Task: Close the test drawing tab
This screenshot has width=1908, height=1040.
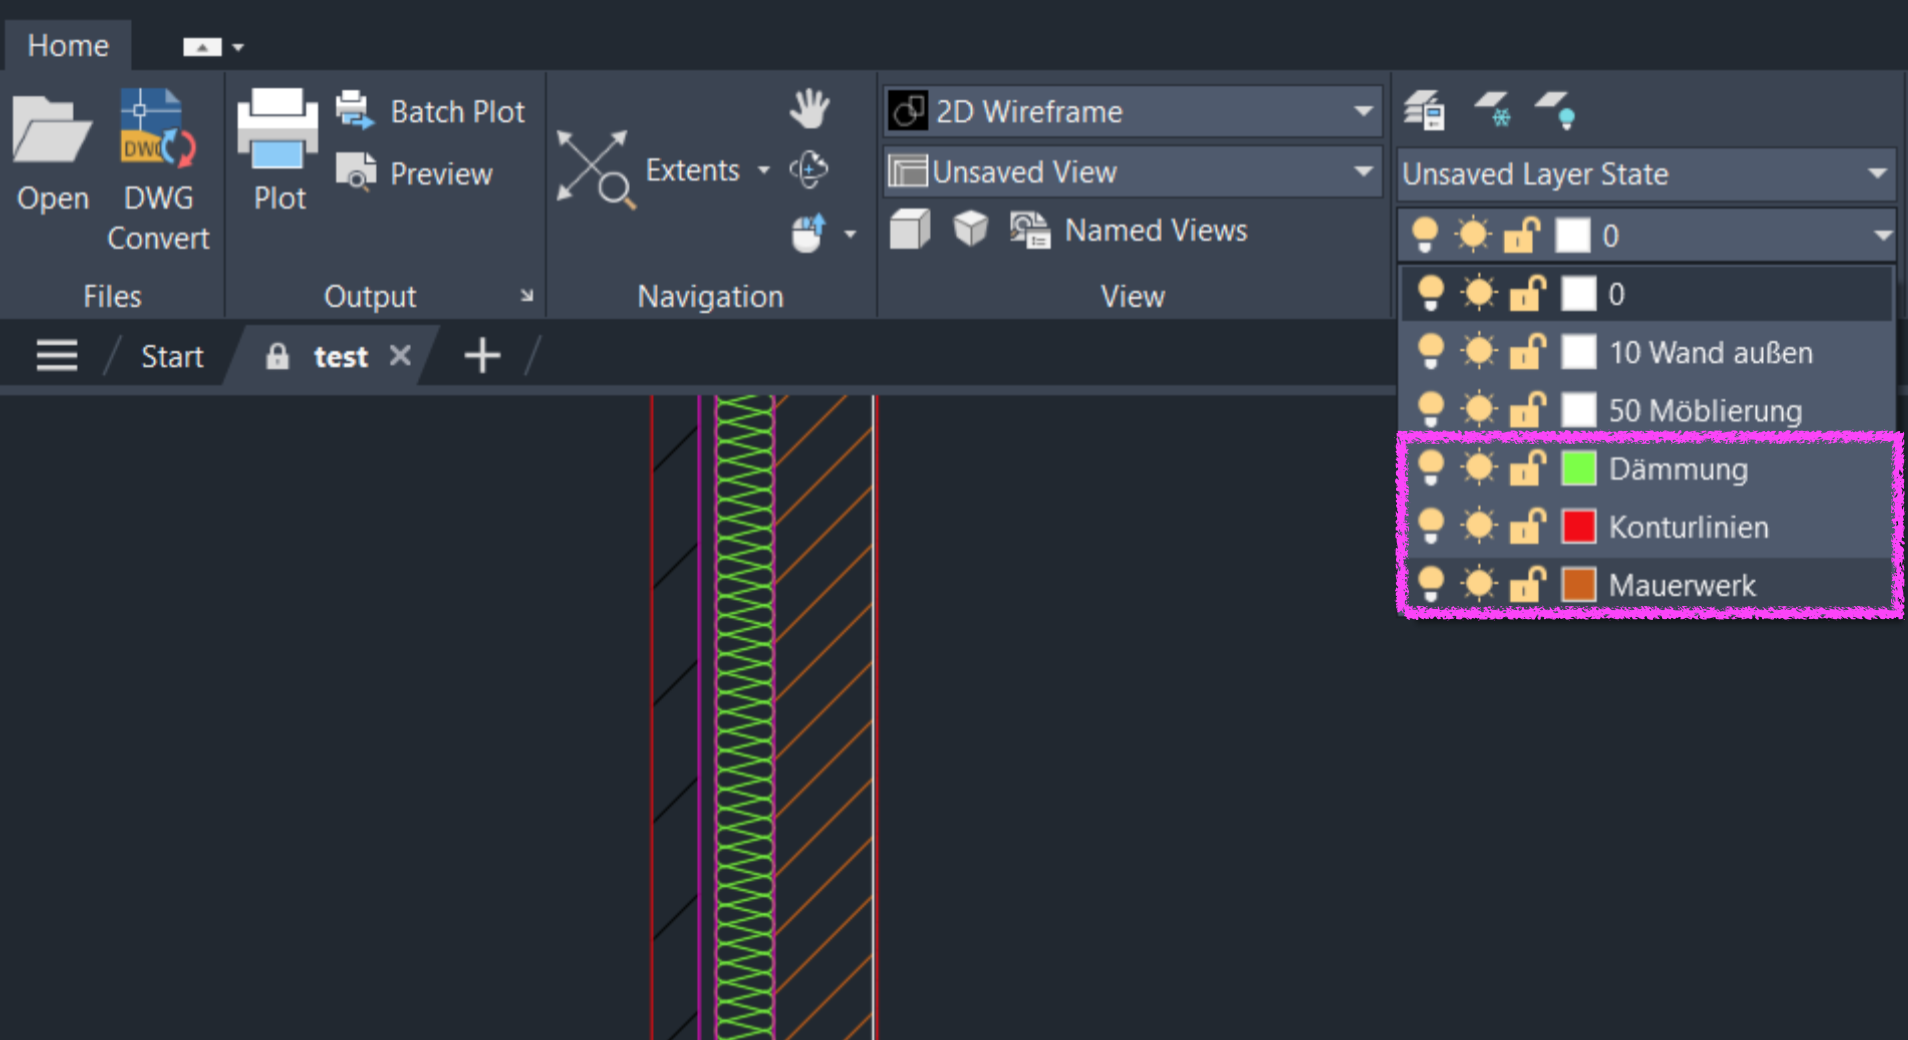Action: [400, 355]
